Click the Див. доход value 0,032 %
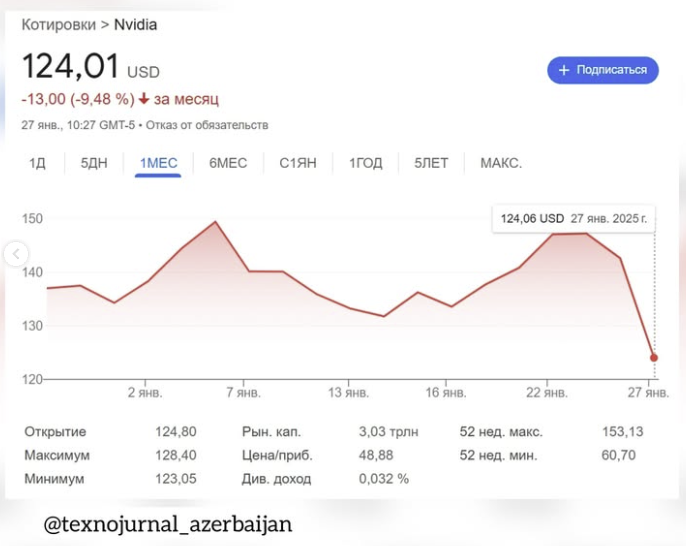Viewport: 686px width, 546px height. pos(384,479)
